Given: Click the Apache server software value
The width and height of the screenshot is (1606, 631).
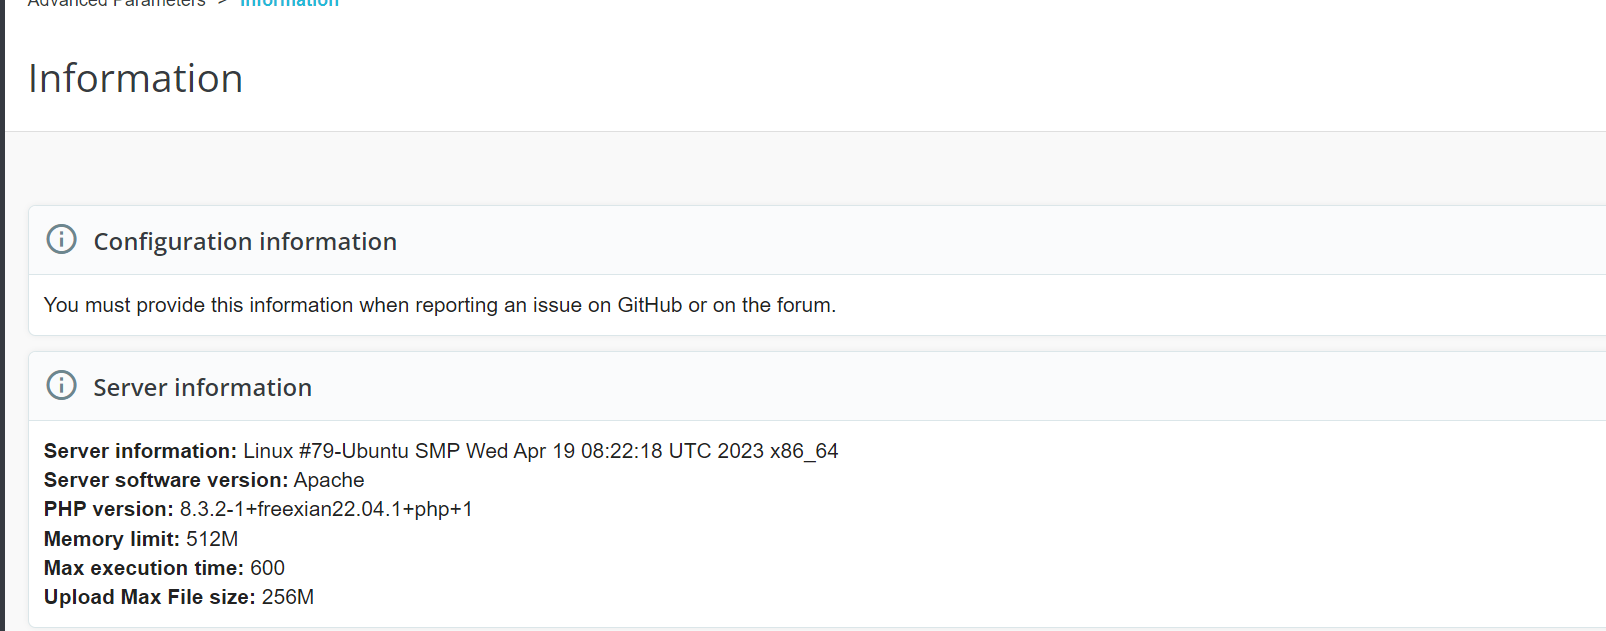Looking at the screenshot, I should [329, 480].
